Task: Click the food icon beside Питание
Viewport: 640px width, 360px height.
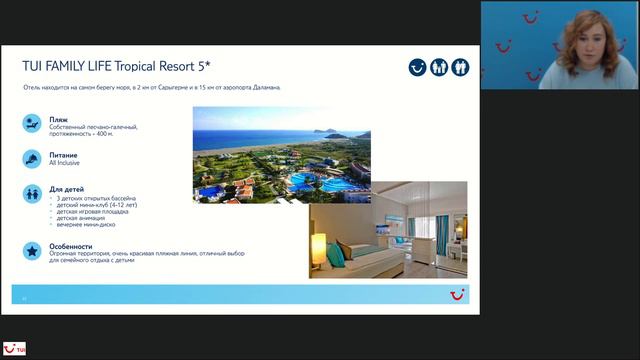Action: point(32,159)
